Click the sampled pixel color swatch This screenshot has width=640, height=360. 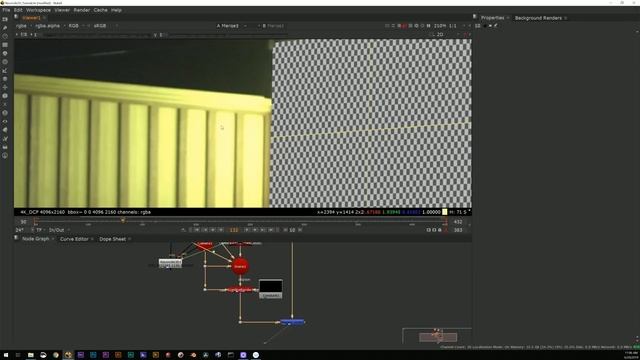(x=444, y=212)
